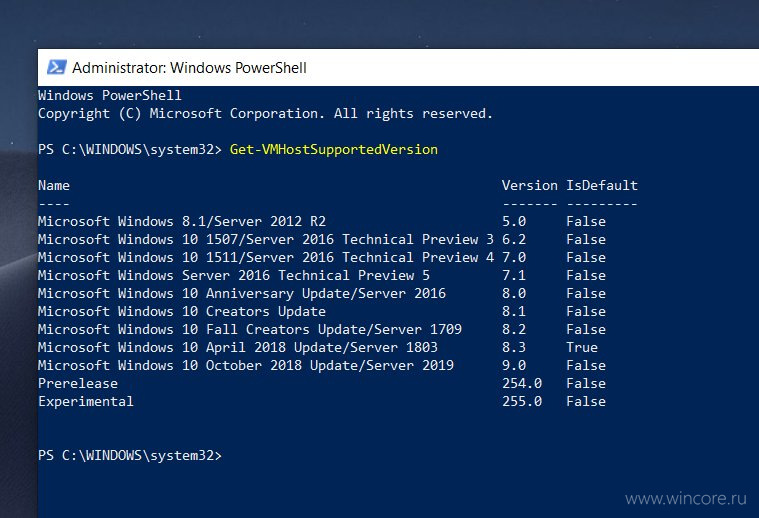759x518 pixels.
Task: Click the first PS C:\WINDOWS\system32> prompt text
Action: click(130, 150)
